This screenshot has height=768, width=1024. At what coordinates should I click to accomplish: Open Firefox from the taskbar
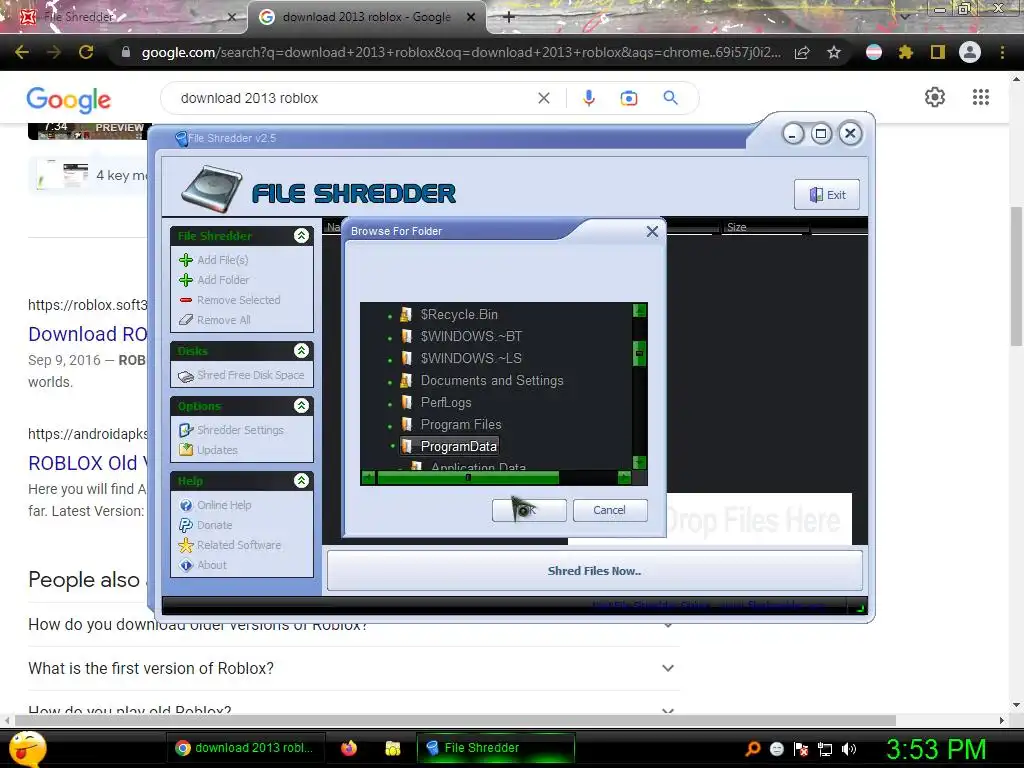(x=349, y=748)
